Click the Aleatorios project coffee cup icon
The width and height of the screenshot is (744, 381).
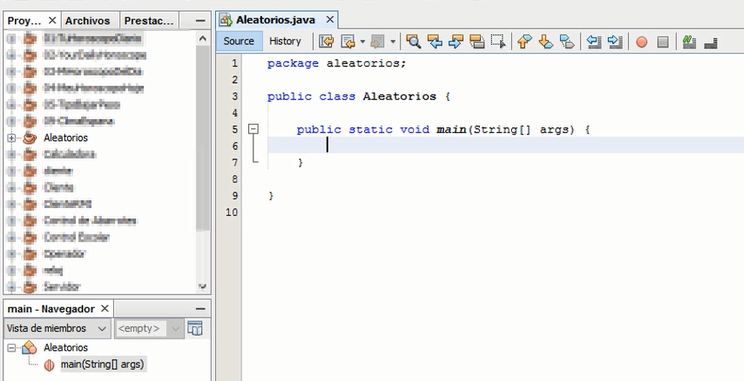pyautogui.click(x=29, y=138)
